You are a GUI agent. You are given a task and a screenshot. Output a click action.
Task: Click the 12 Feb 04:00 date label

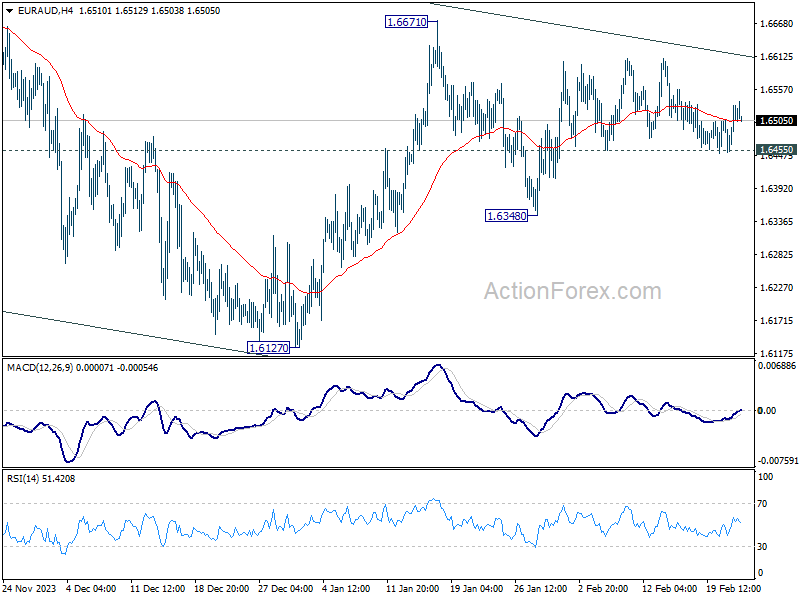point(669,588)
